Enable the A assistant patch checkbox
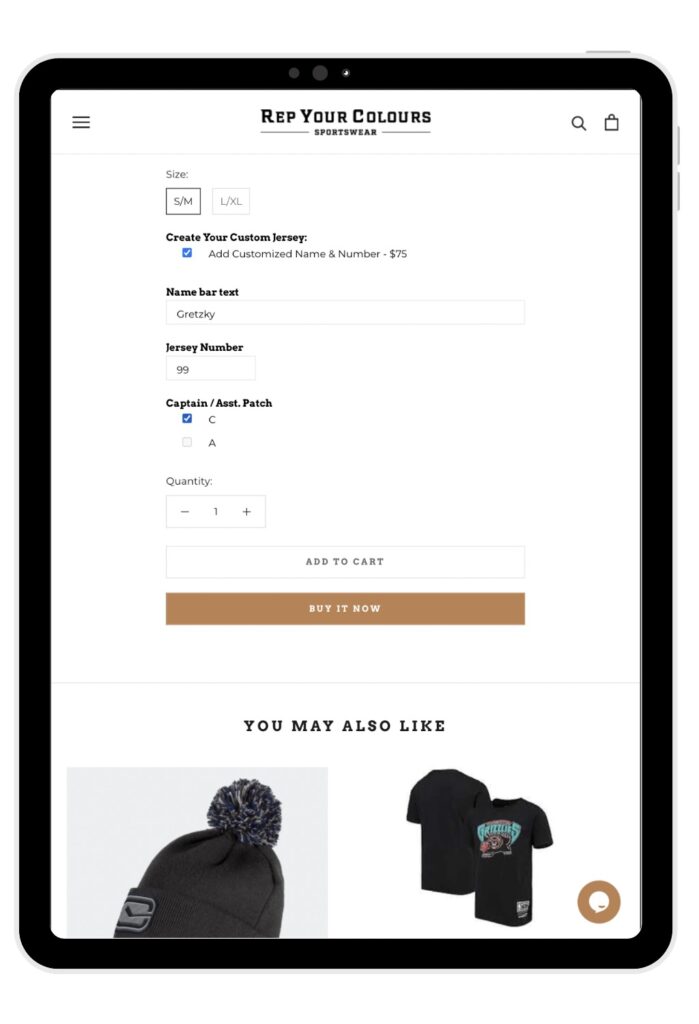 click(187, 442)
